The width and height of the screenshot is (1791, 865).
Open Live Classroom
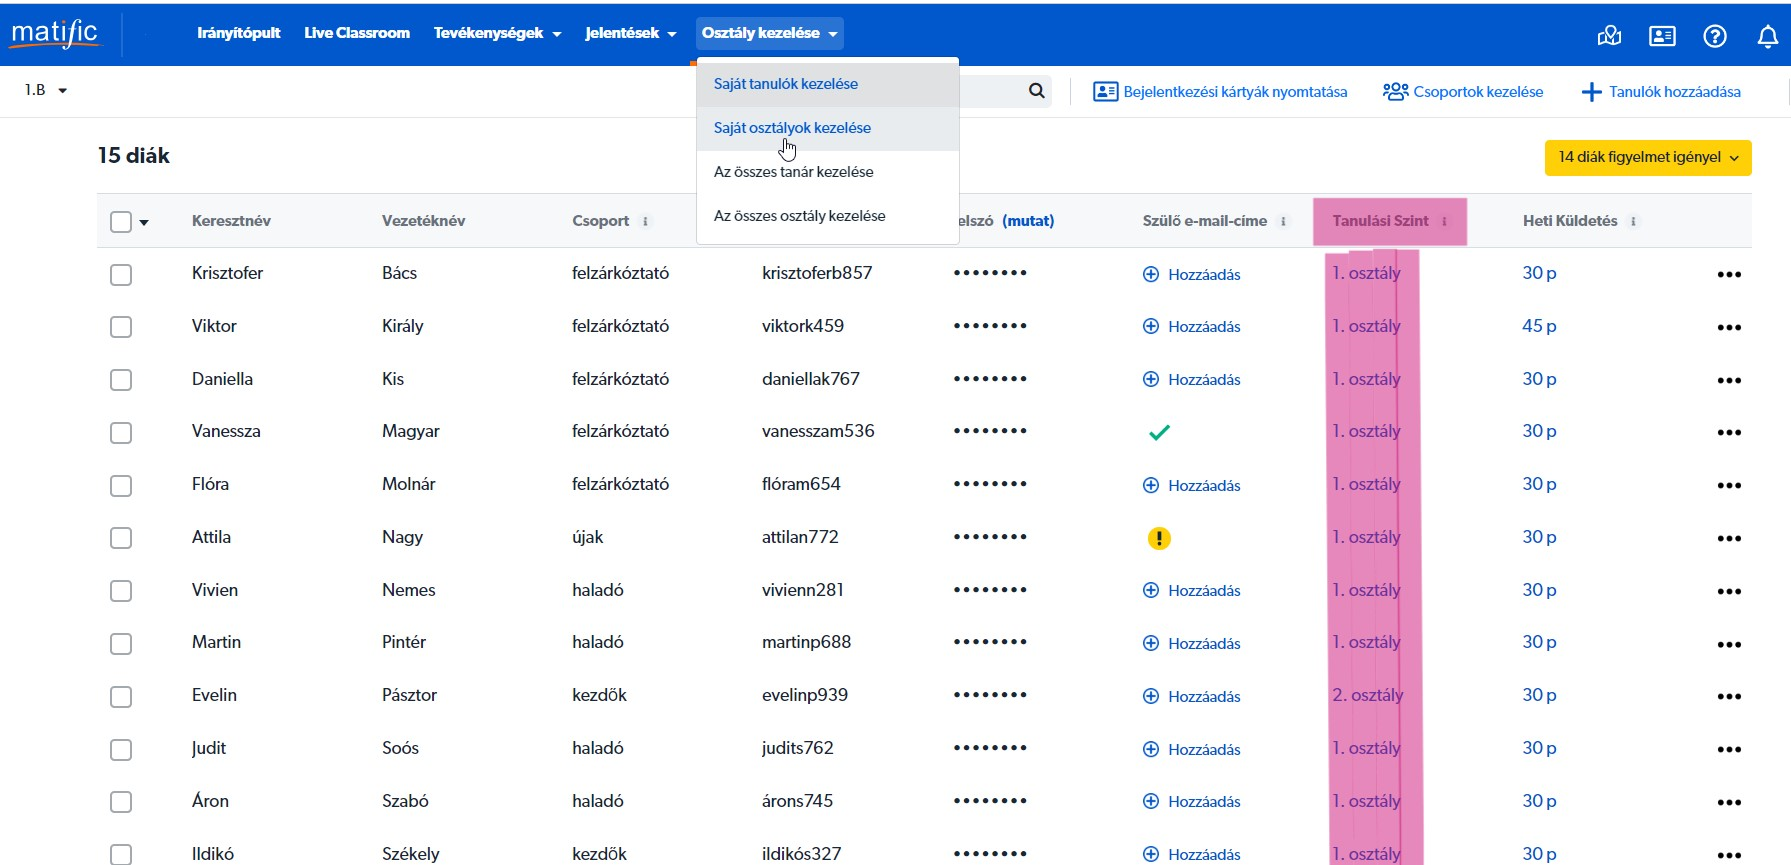coord(357,33)
